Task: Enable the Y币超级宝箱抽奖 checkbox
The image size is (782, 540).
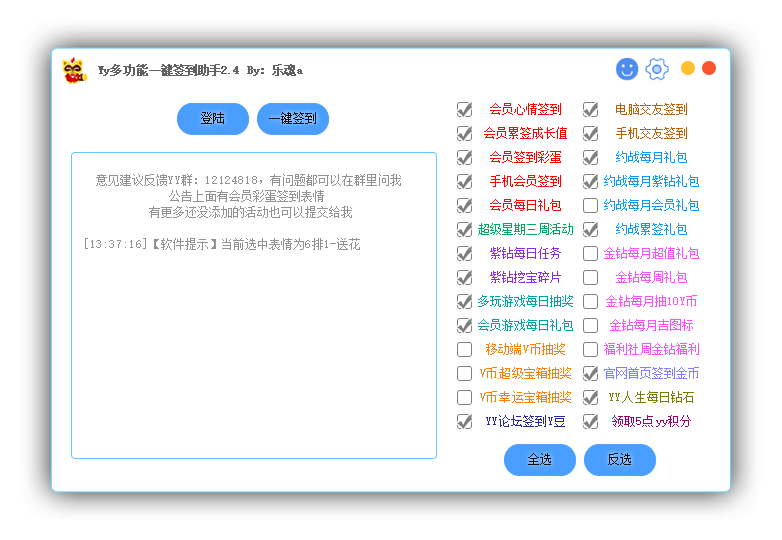Action: (x=465, y=373)
